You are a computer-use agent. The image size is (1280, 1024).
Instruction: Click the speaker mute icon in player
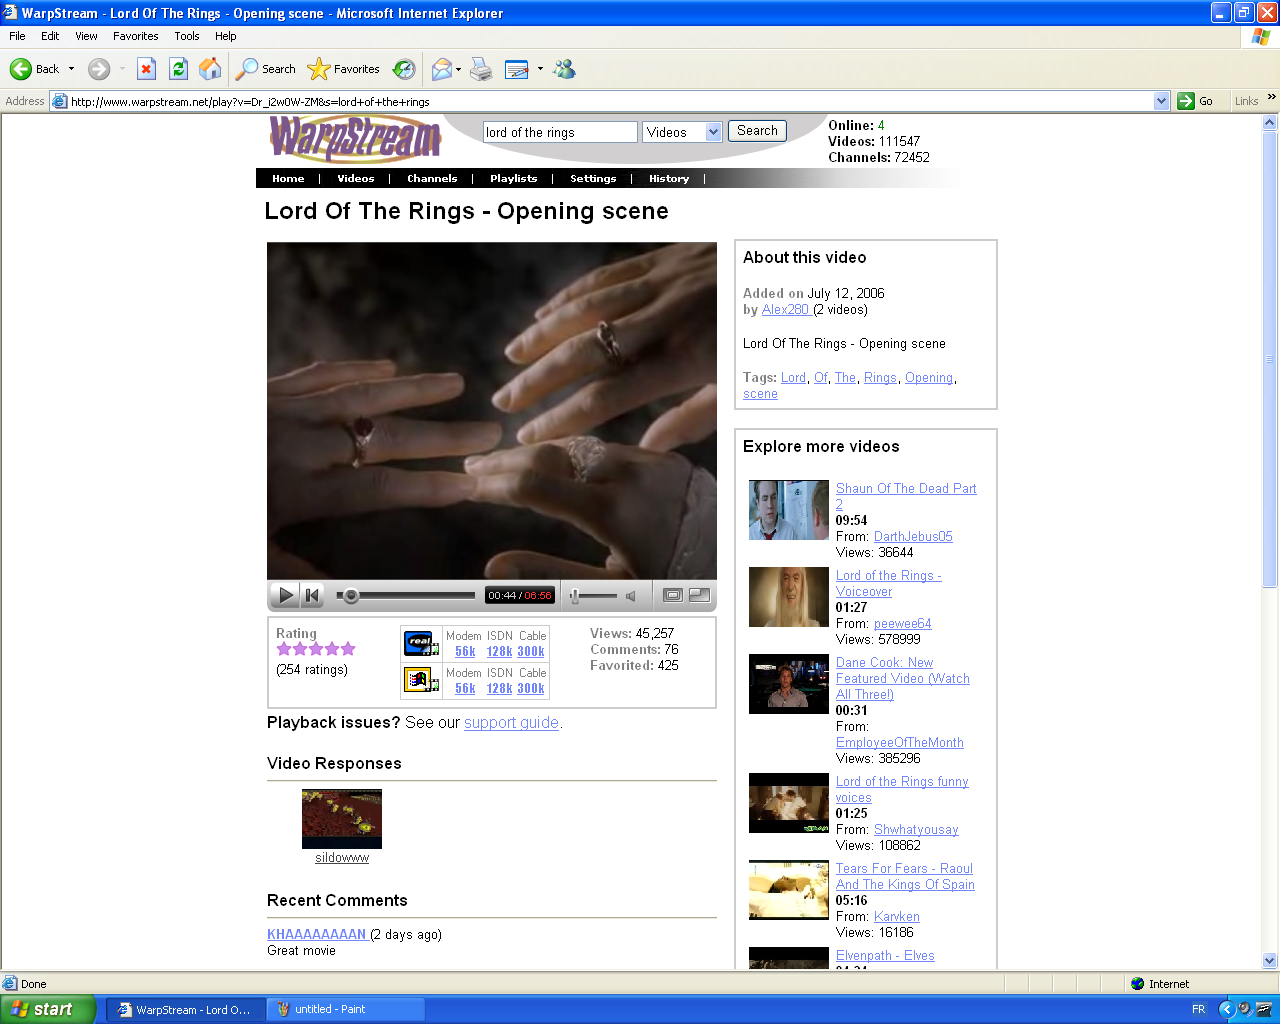tap(631, 596)
